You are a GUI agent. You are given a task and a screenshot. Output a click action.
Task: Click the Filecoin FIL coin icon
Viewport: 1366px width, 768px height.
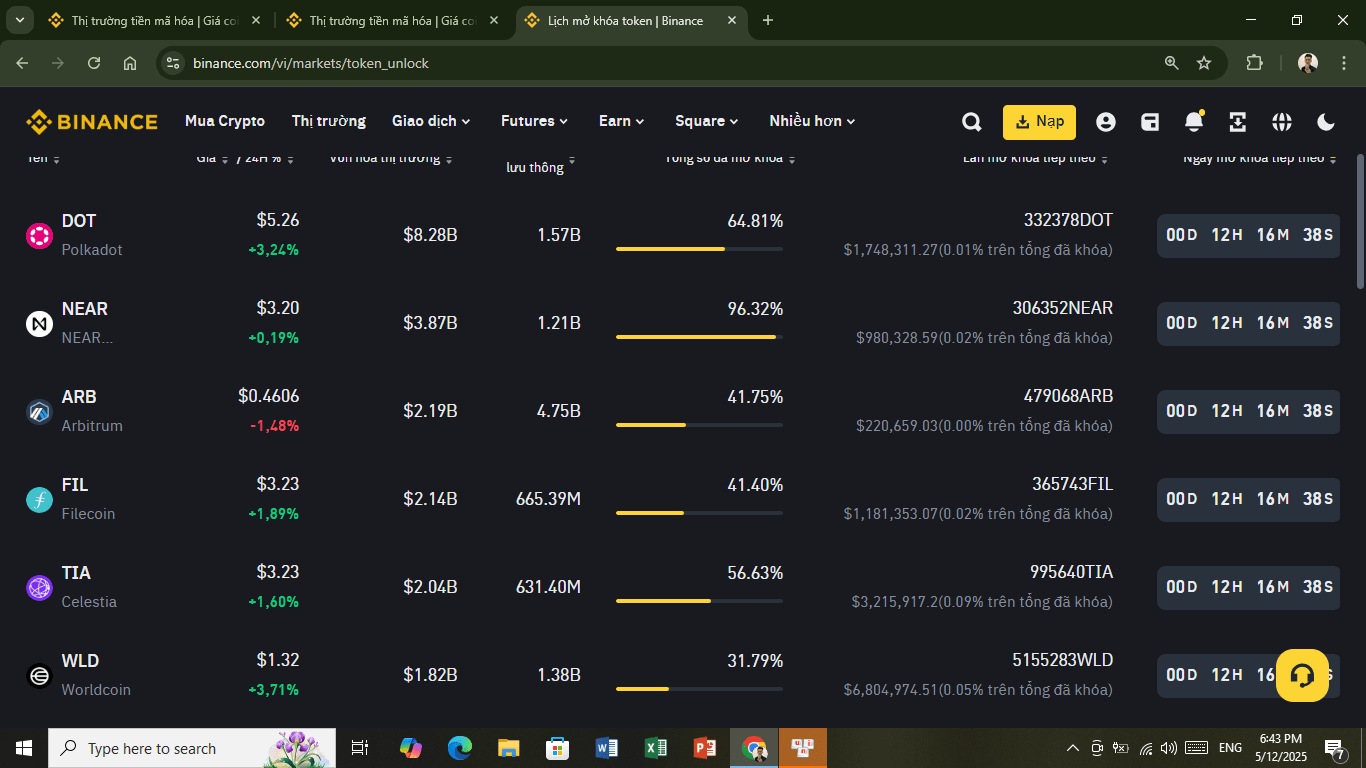(x=39, y=500)
